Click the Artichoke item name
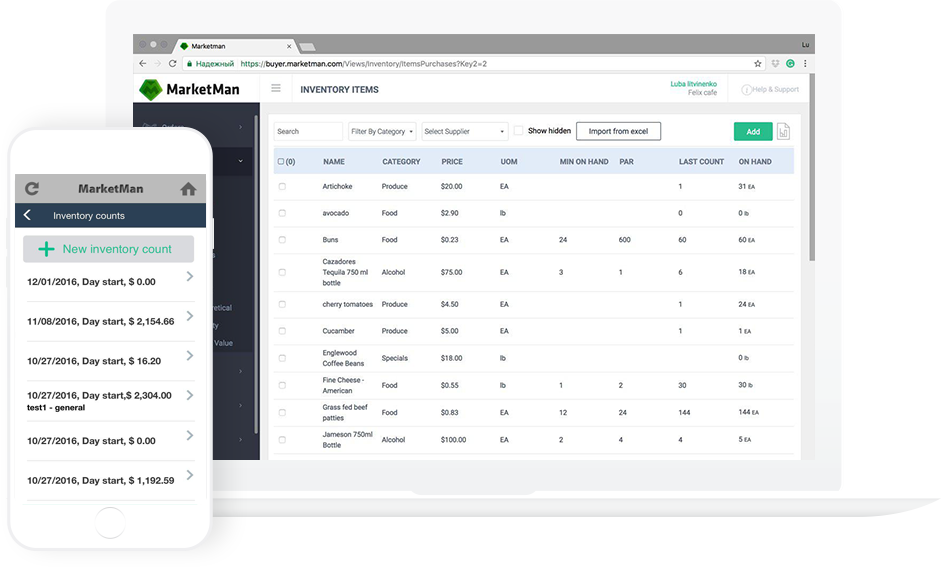Viewport: 941px width, 567px height. click(x=337, y=187)
